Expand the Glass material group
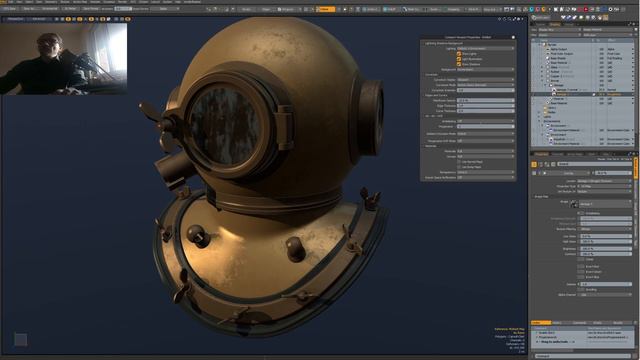Image resolution: width=640 pixels, height=360 pixels. (x=542, y=67)
